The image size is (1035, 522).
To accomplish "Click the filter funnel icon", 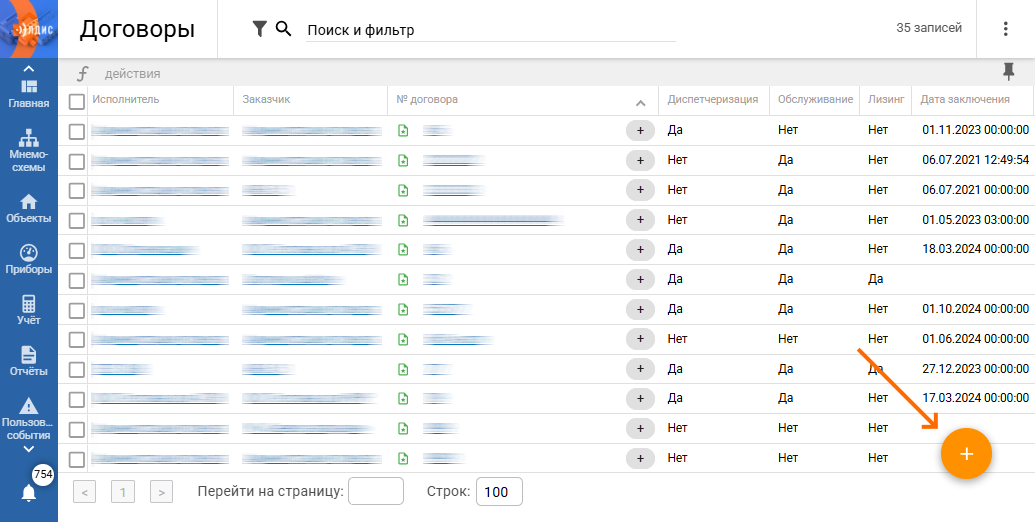I will 259,28.
